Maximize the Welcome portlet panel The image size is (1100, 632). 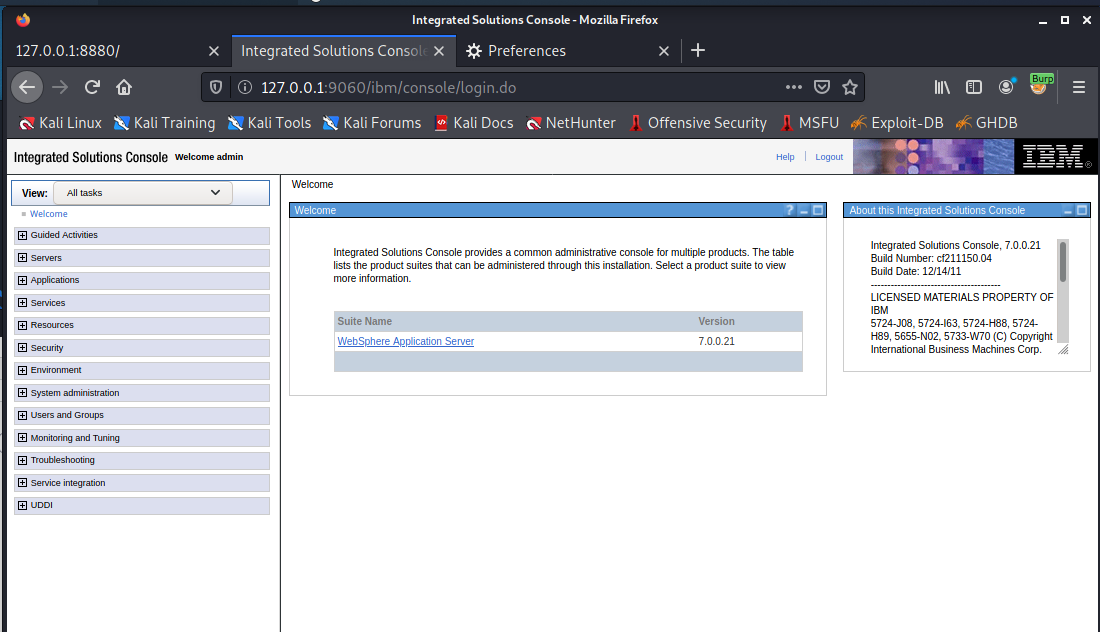(817, 210)
